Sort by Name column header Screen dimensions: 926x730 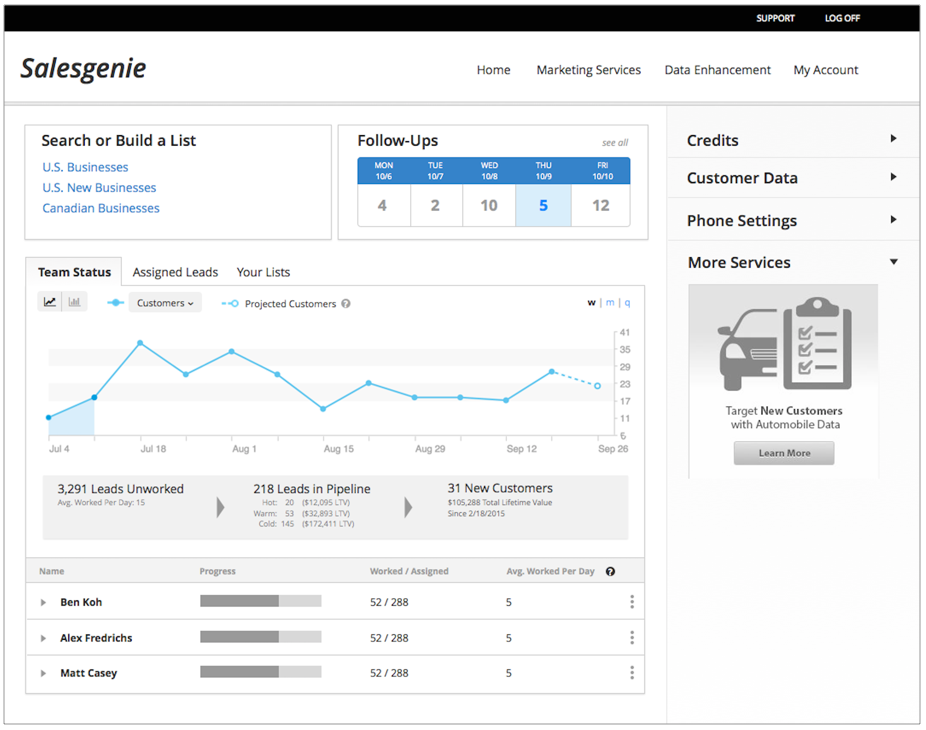coord(51,571)
